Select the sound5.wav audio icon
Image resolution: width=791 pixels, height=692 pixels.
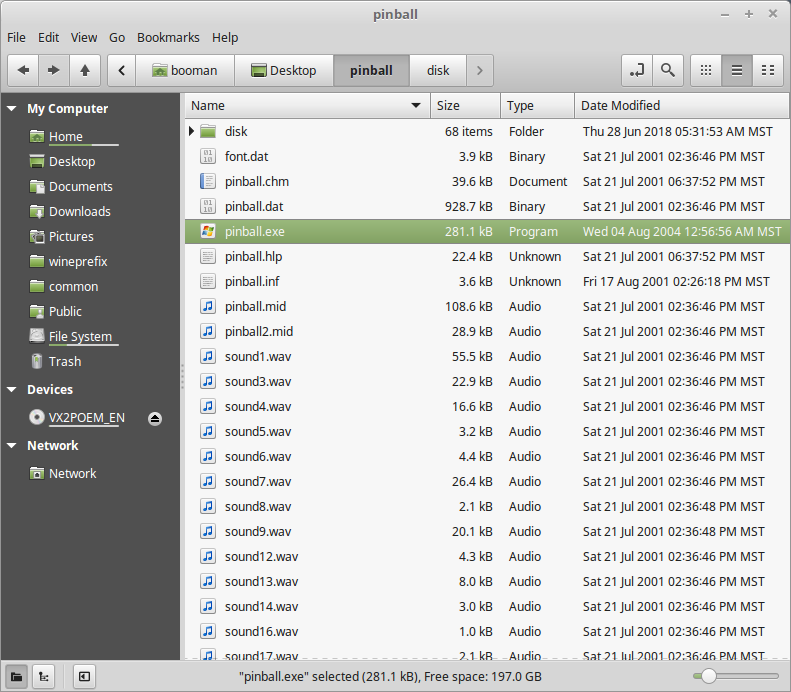coord(208,431)
